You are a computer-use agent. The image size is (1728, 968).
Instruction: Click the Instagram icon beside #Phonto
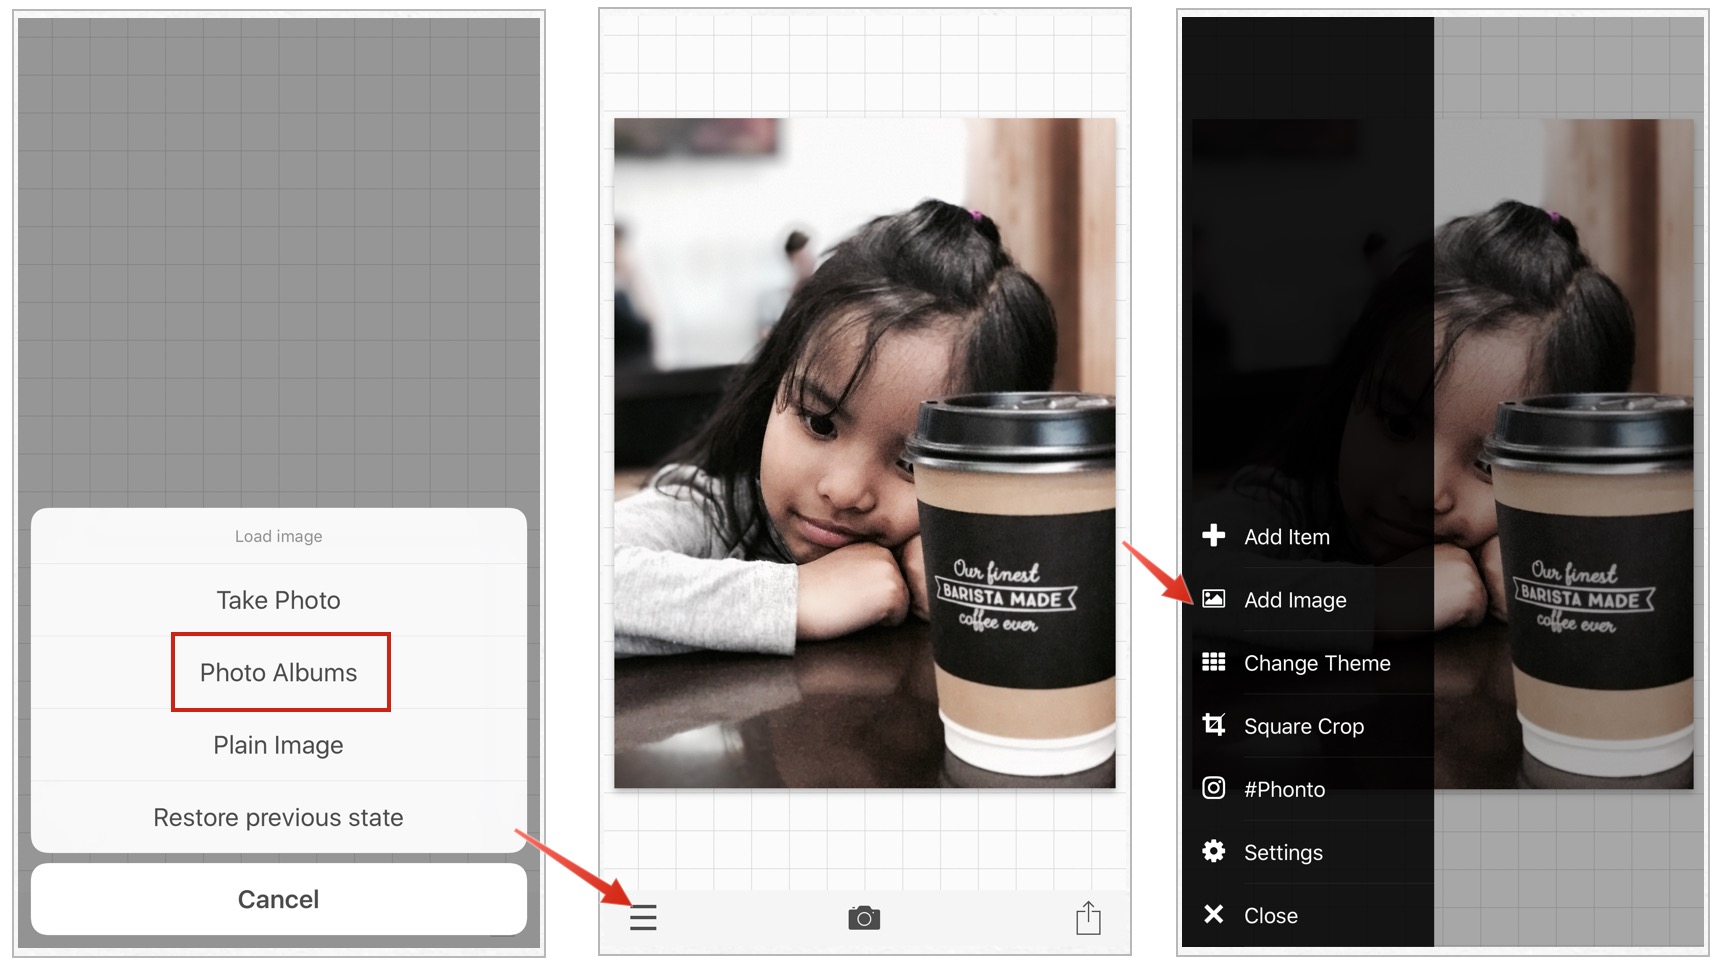click(1213, 788)
